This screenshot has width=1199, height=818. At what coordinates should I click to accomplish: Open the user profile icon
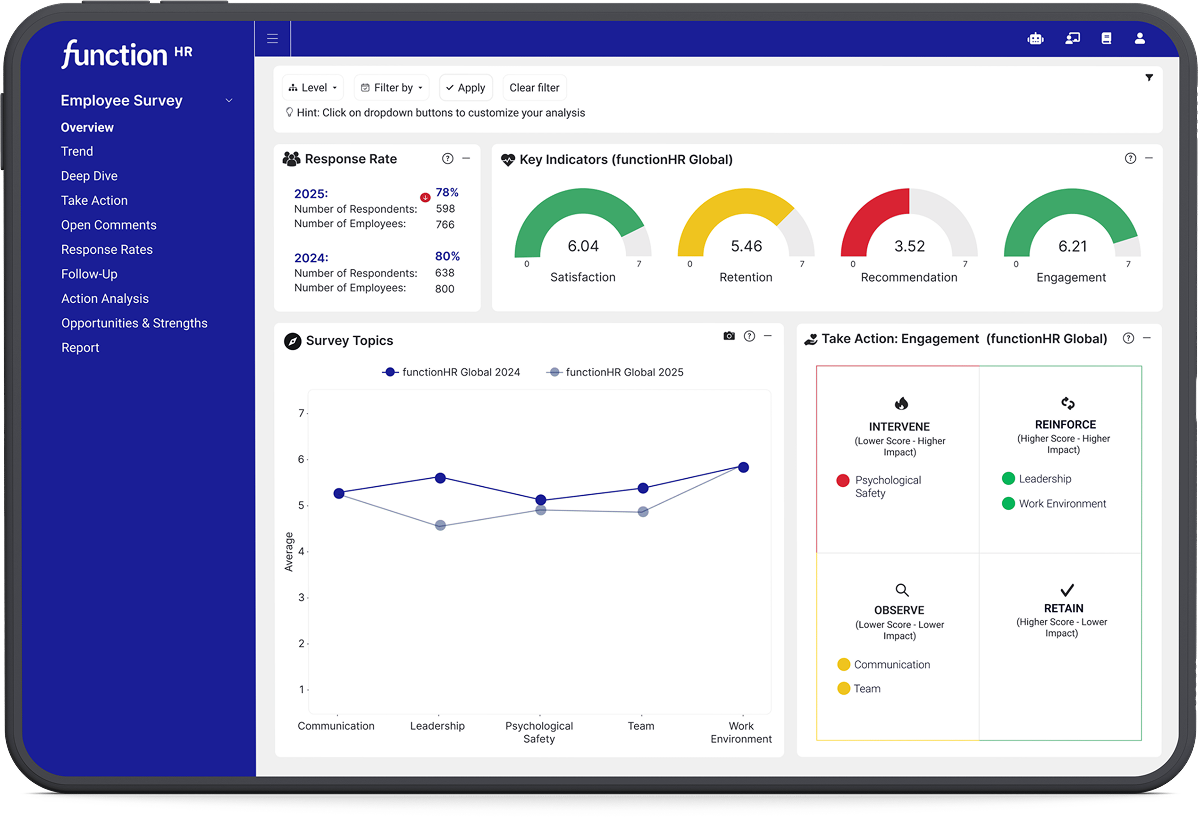tap(1139, 38)
